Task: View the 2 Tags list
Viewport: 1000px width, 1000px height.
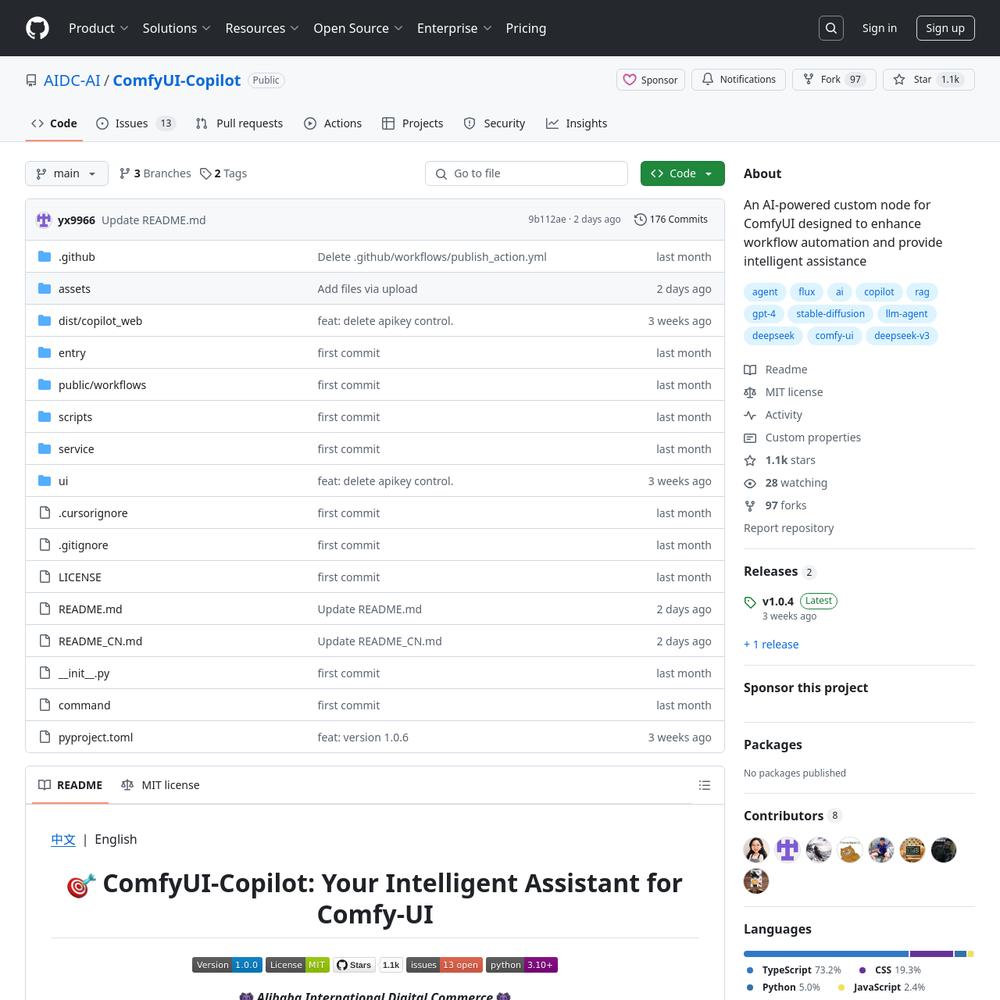Action: point(223,173)
